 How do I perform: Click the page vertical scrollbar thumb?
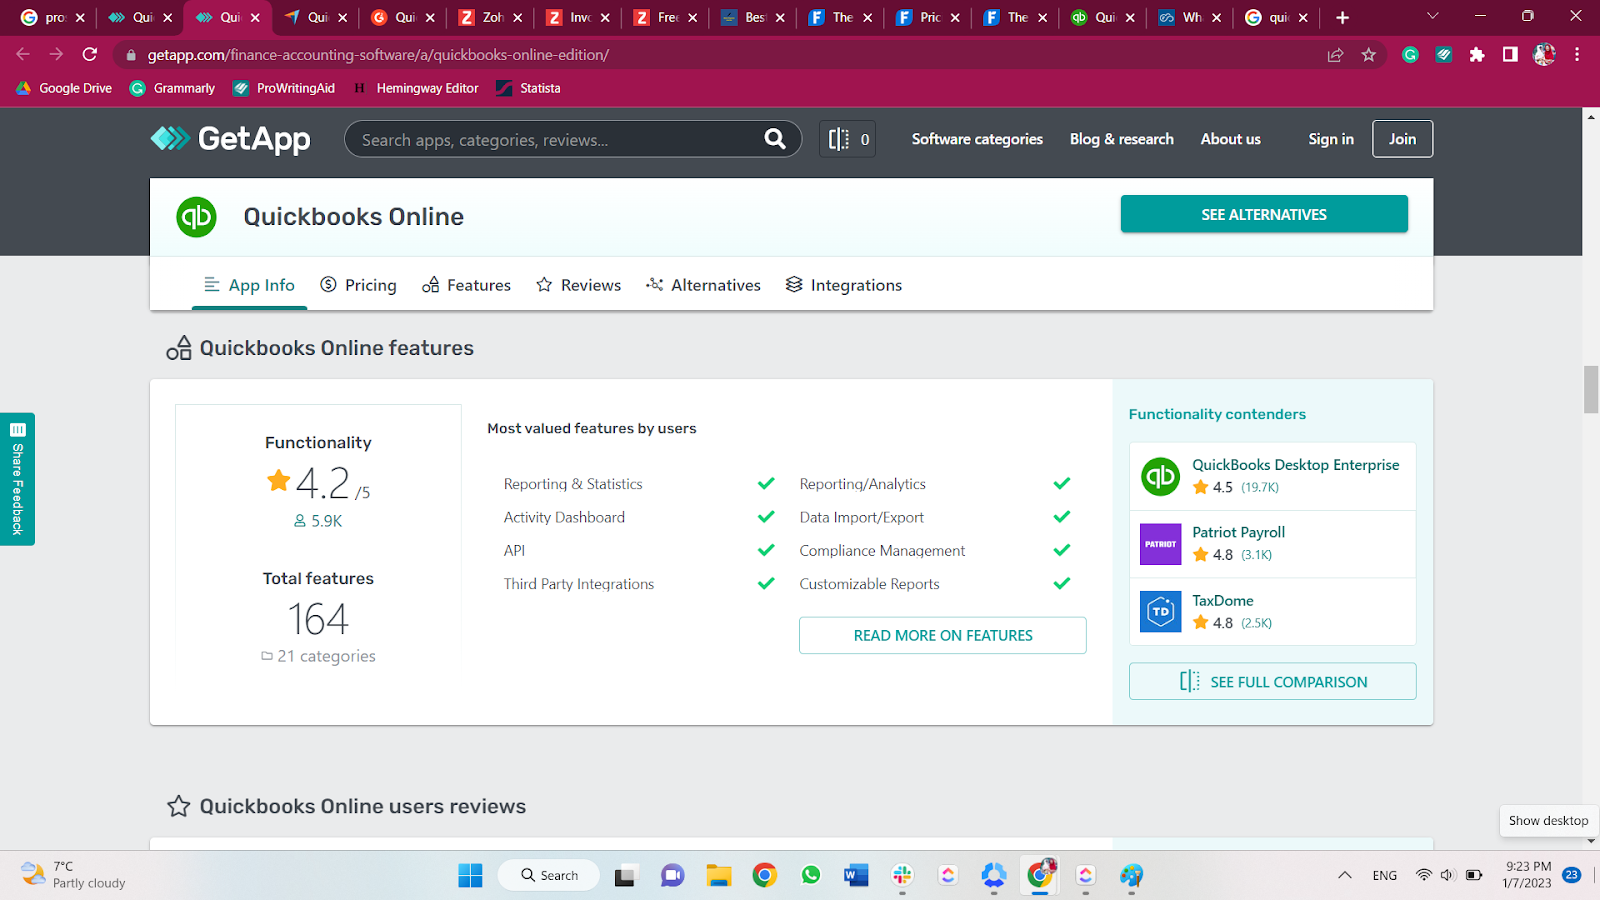point(1591,389)
